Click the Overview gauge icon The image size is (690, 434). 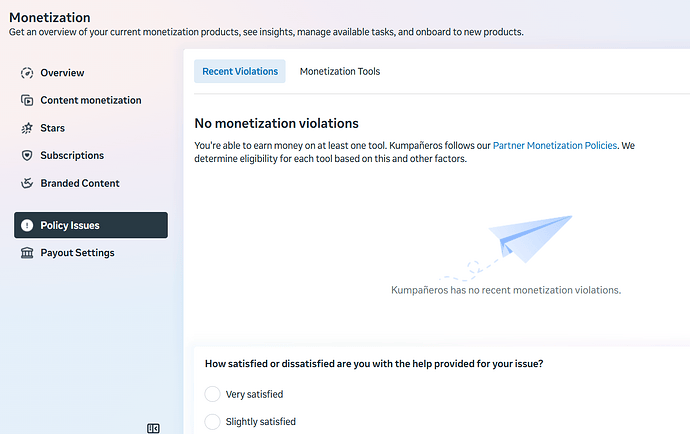[28, 73]
